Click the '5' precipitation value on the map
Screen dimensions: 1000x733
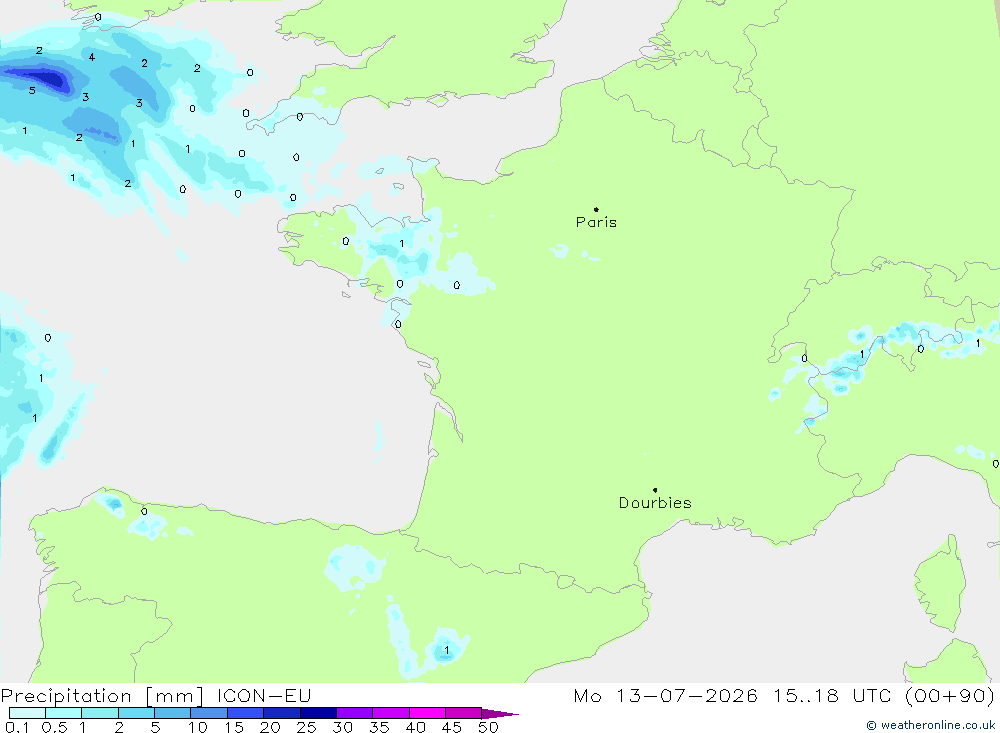point(32,91)
